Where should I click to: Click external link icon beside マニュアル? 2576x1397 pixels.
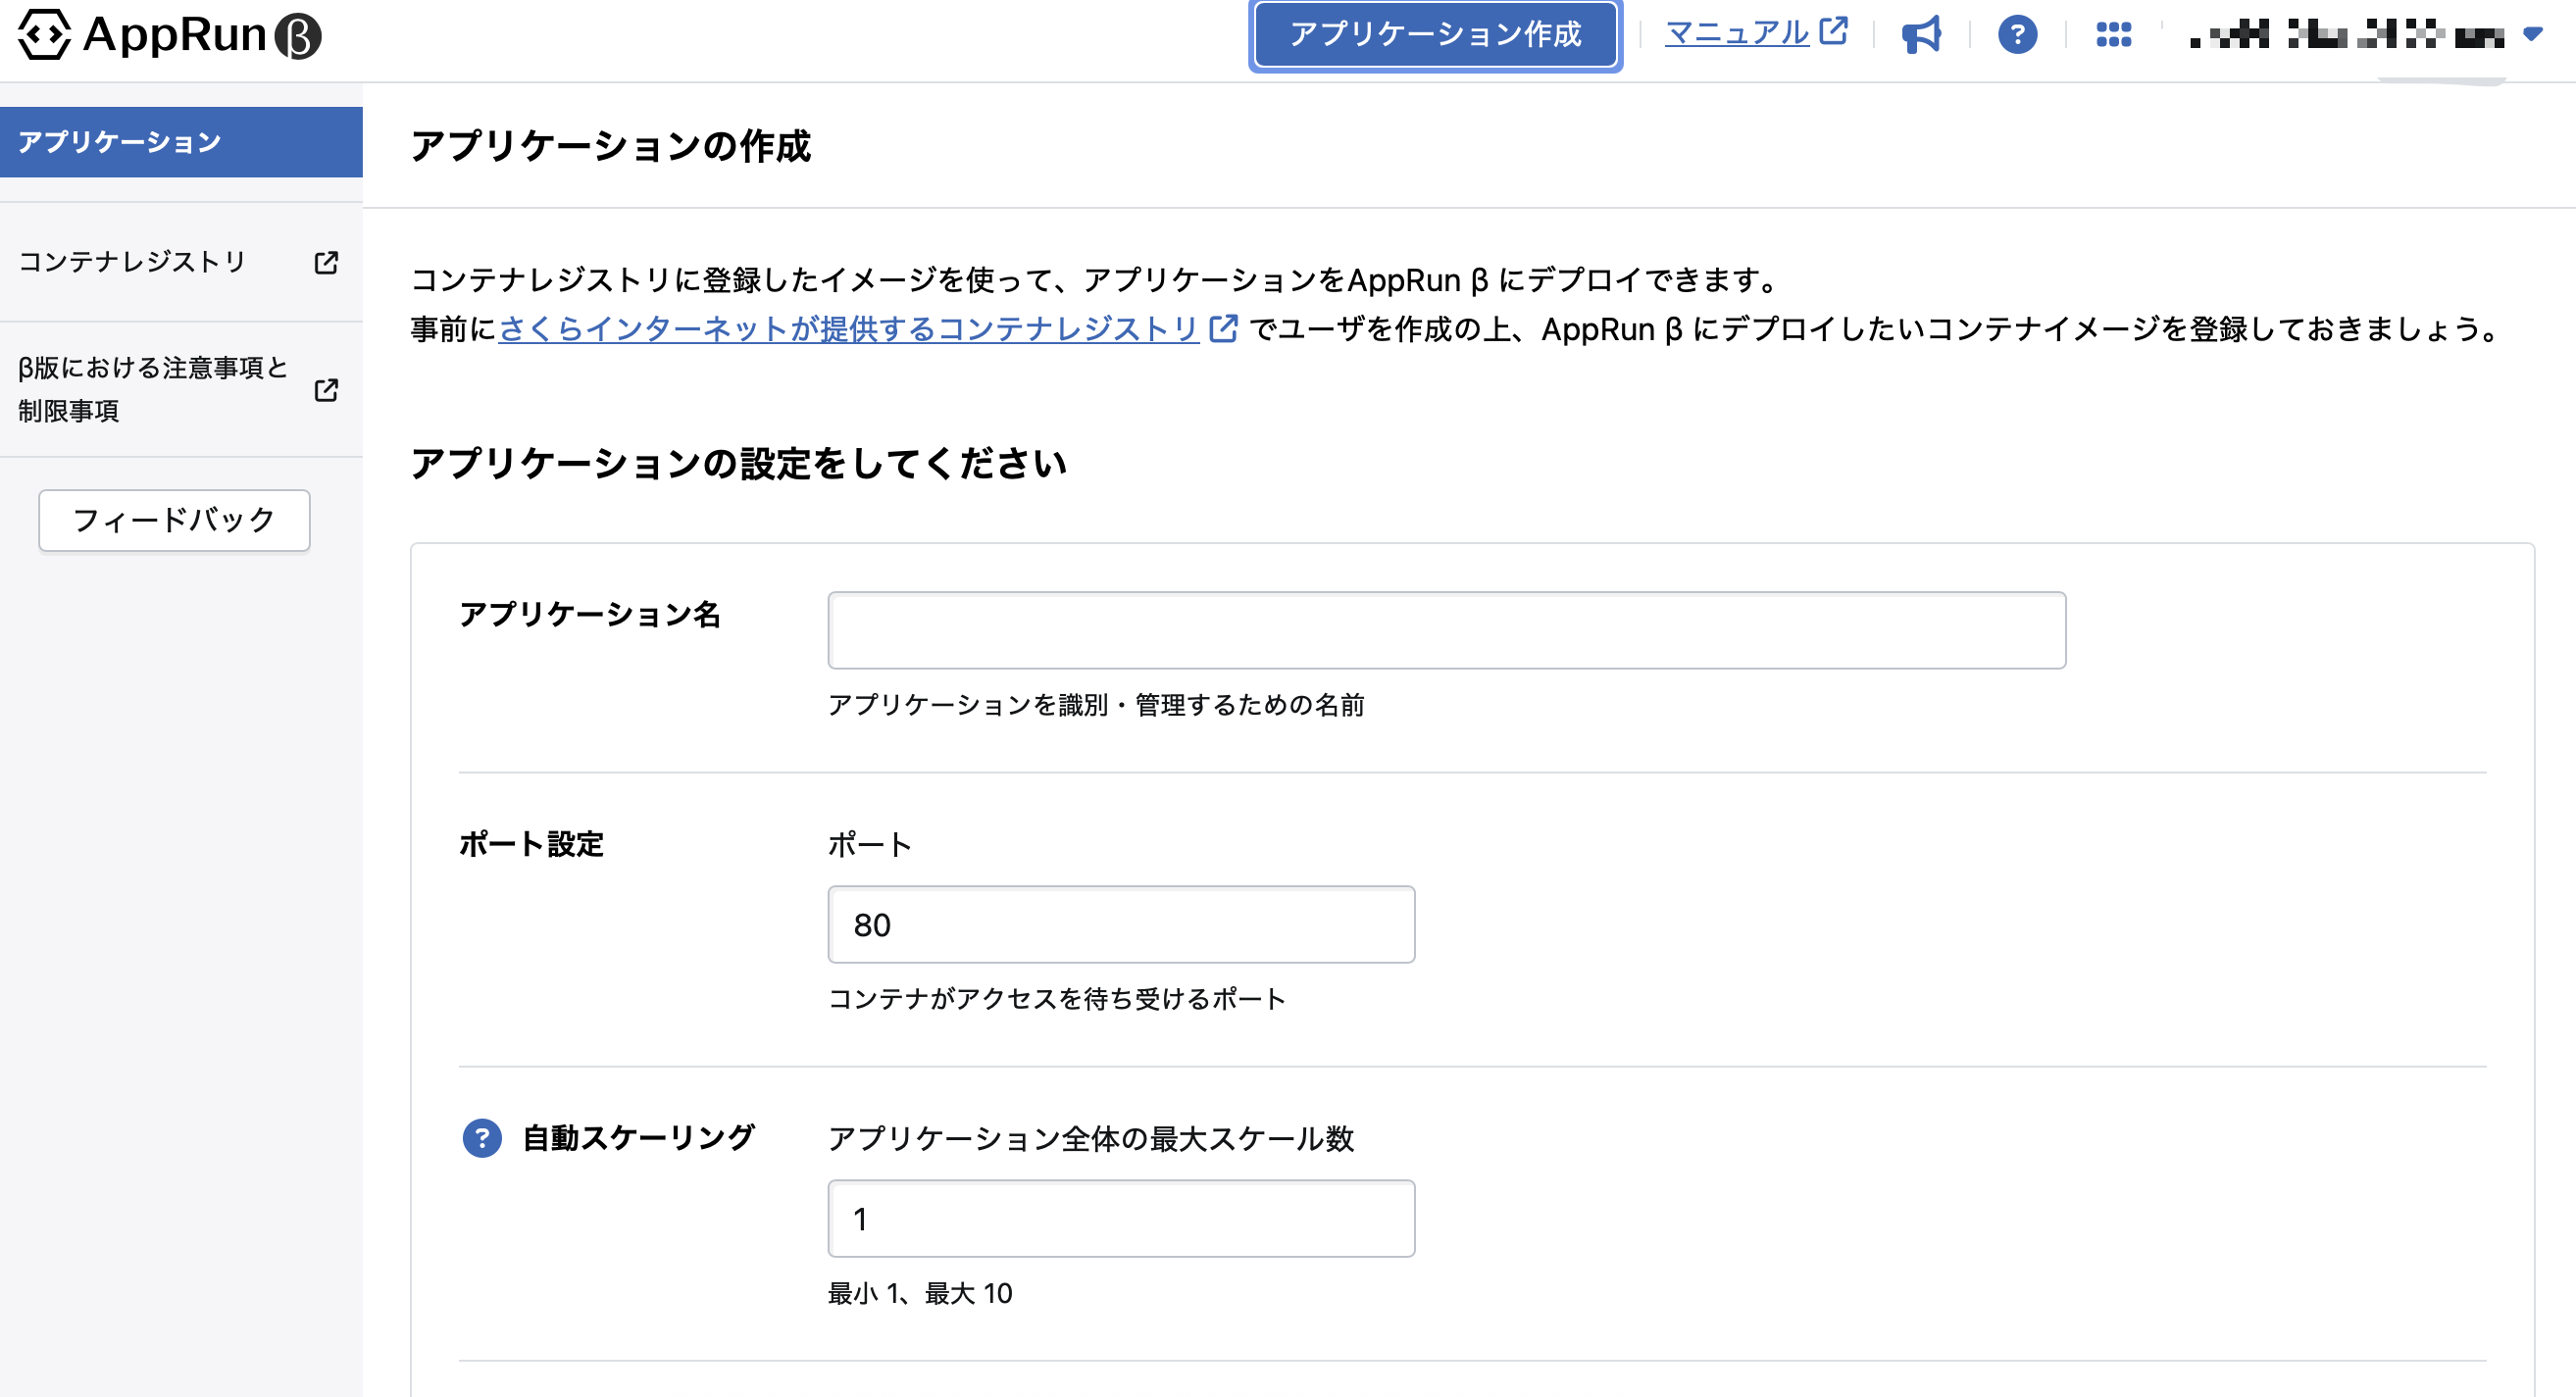click(1833, 31)
